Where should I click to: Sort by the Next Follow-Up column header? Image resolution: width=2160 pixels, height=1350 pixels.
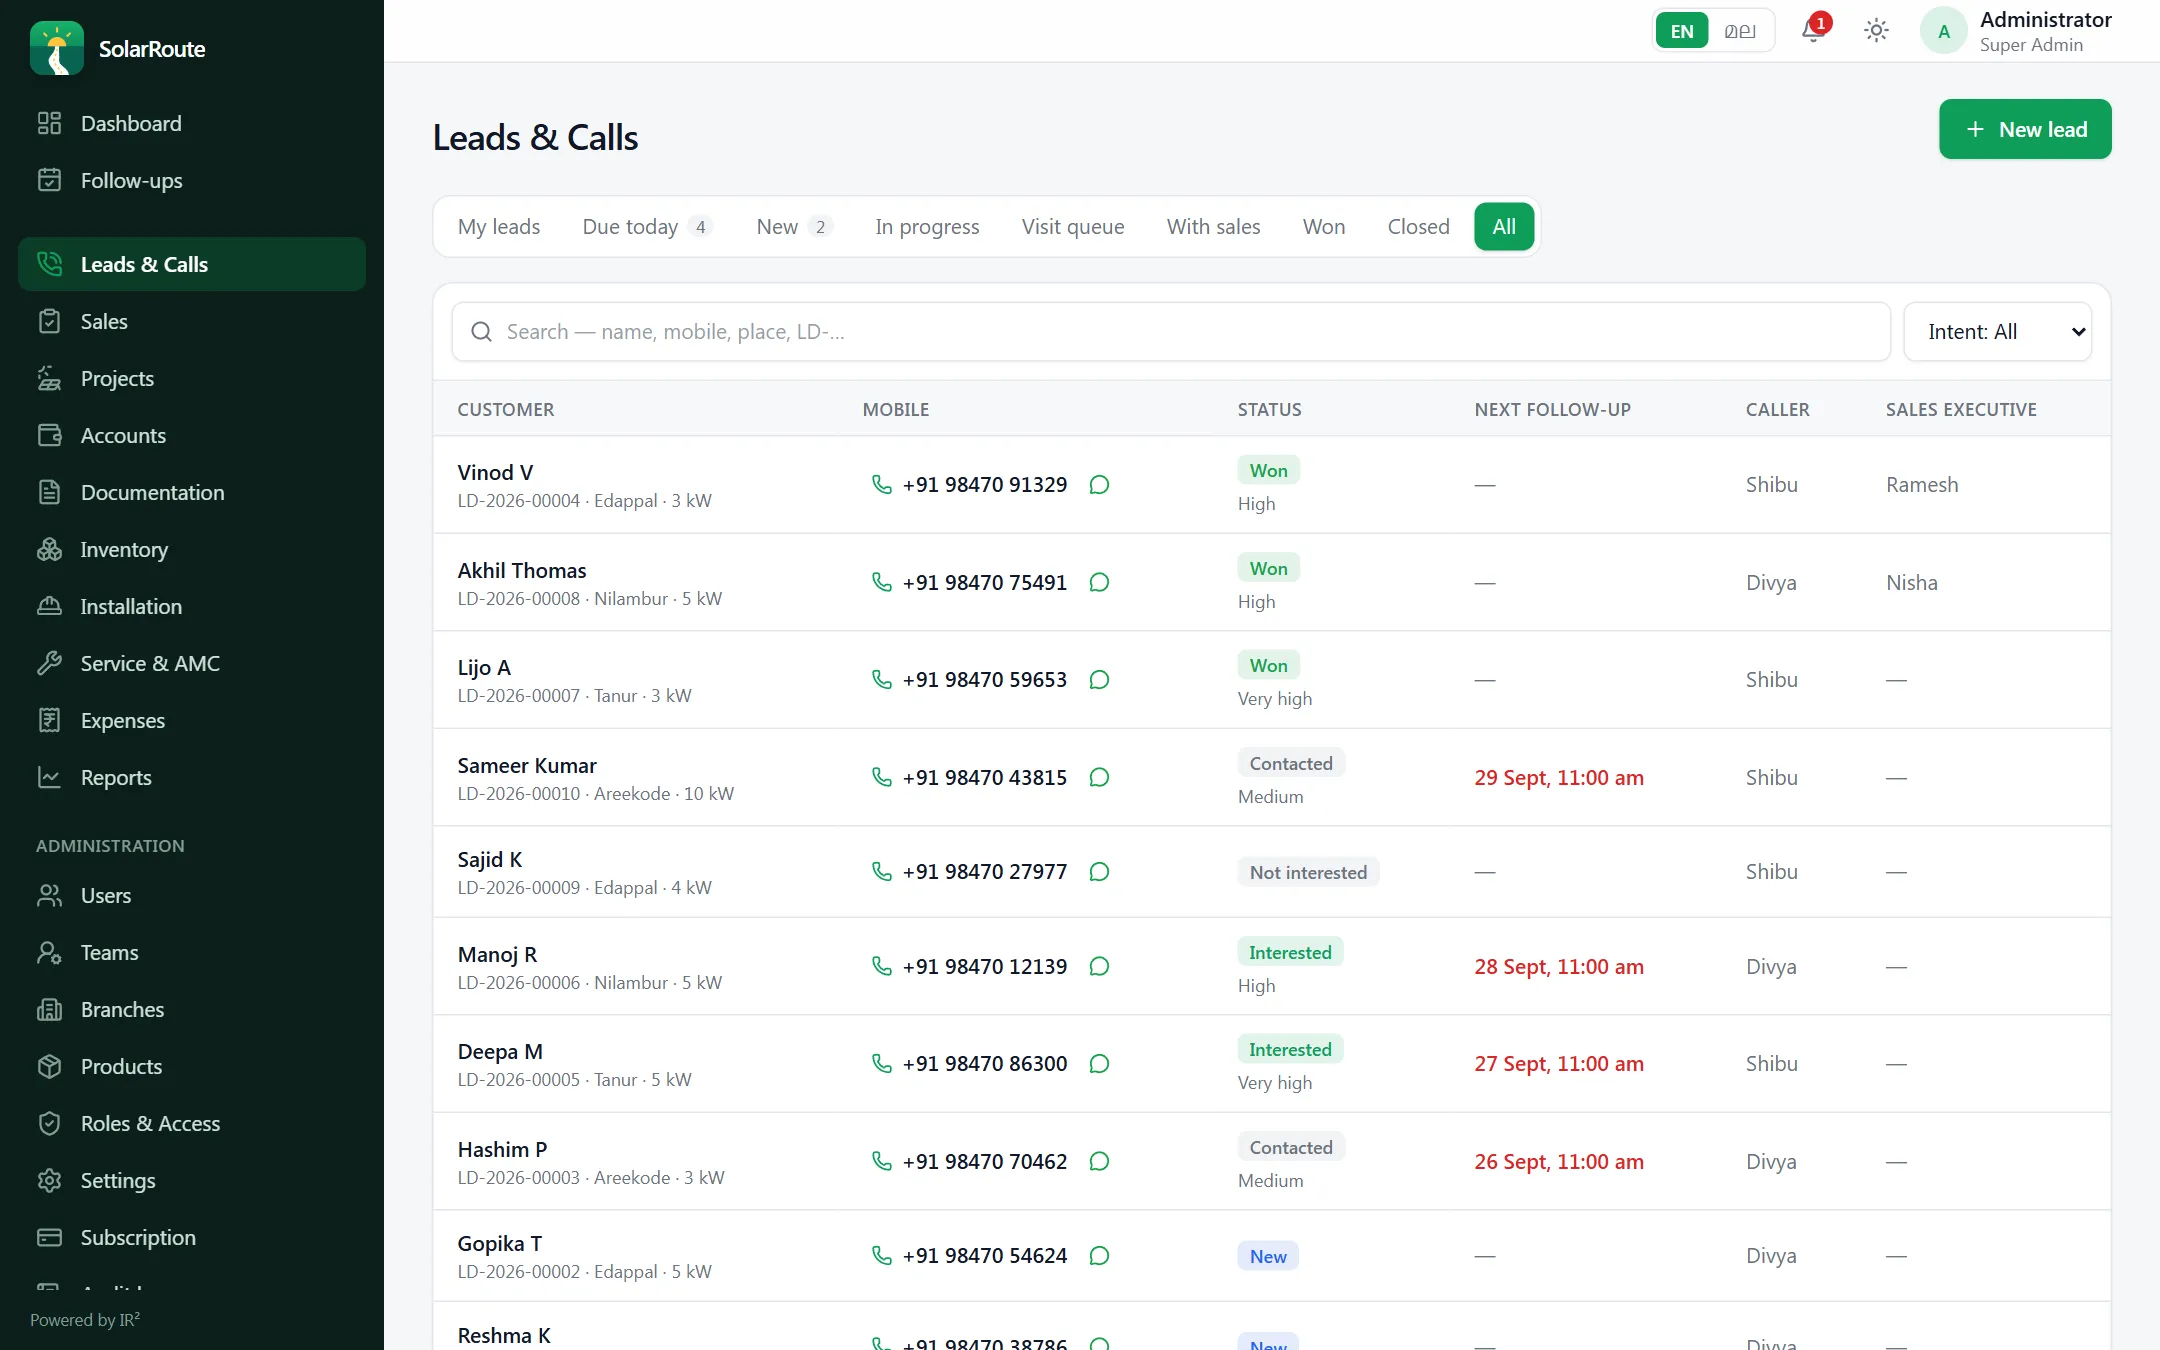coord(1552,409)
